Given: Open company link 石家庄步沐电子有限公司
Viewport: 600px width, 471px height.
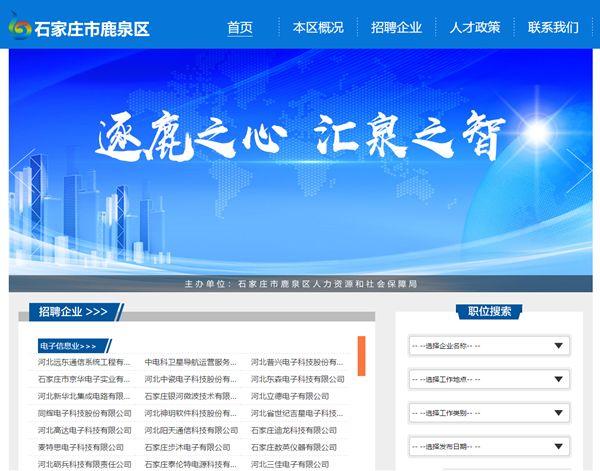Looking at the screenshot, I should point(187,447).
